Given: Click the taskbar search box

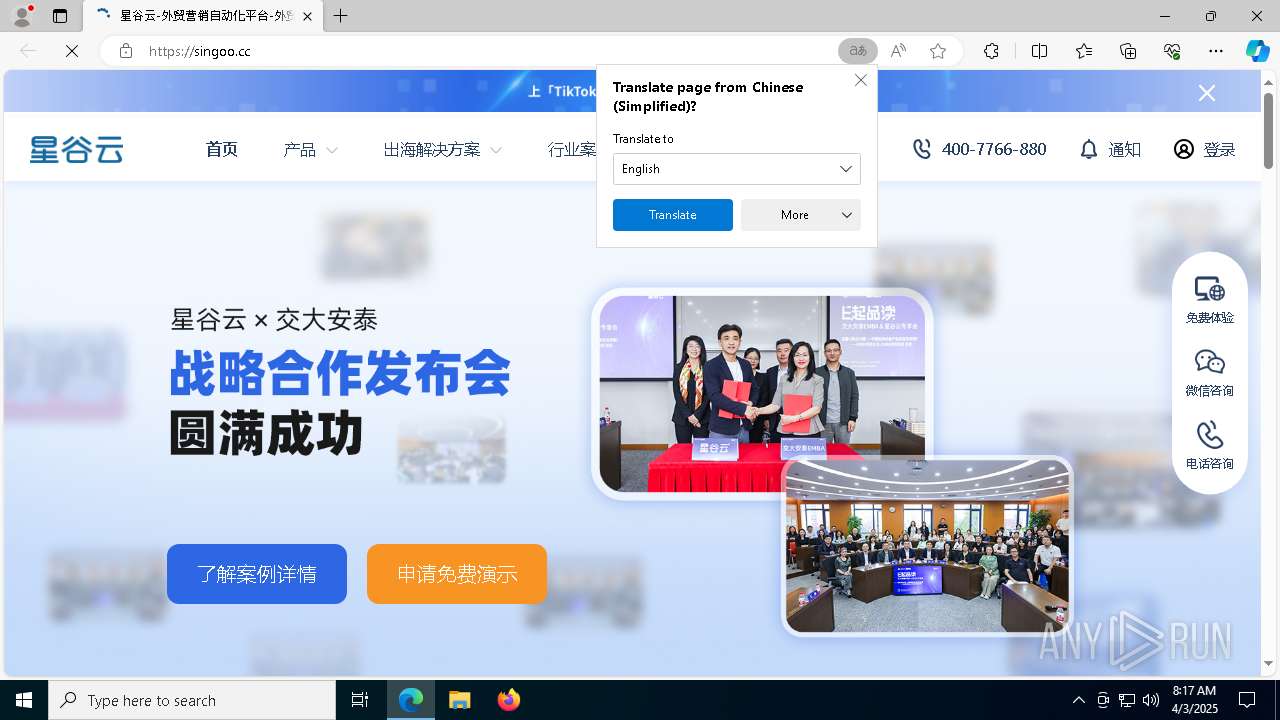Looking at the screenshot, I should [x=192, y=700].
